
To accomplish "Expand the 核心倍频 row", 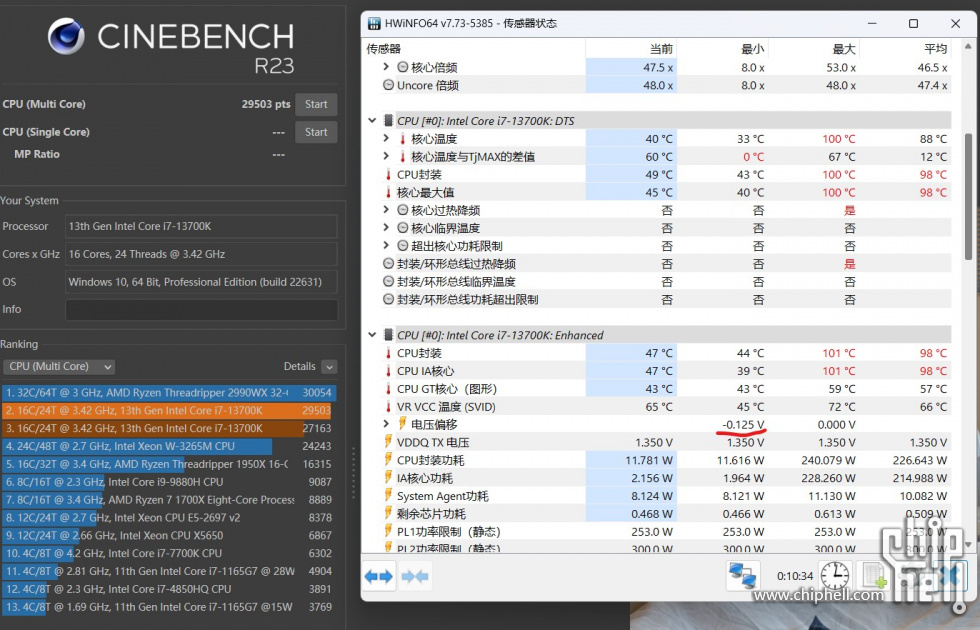I will [x=386, y=67].
